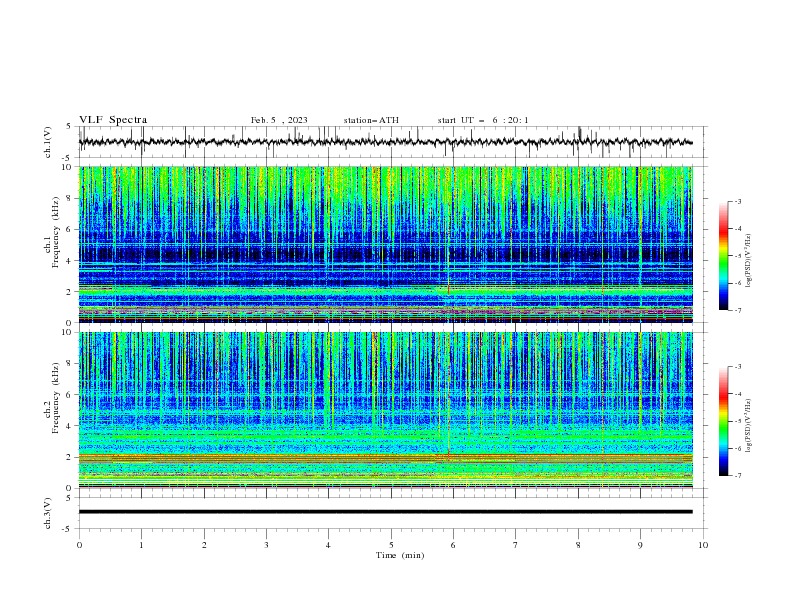
Task: Click the ch.1 frequency tick label "2"
Action: pos(69,291)
